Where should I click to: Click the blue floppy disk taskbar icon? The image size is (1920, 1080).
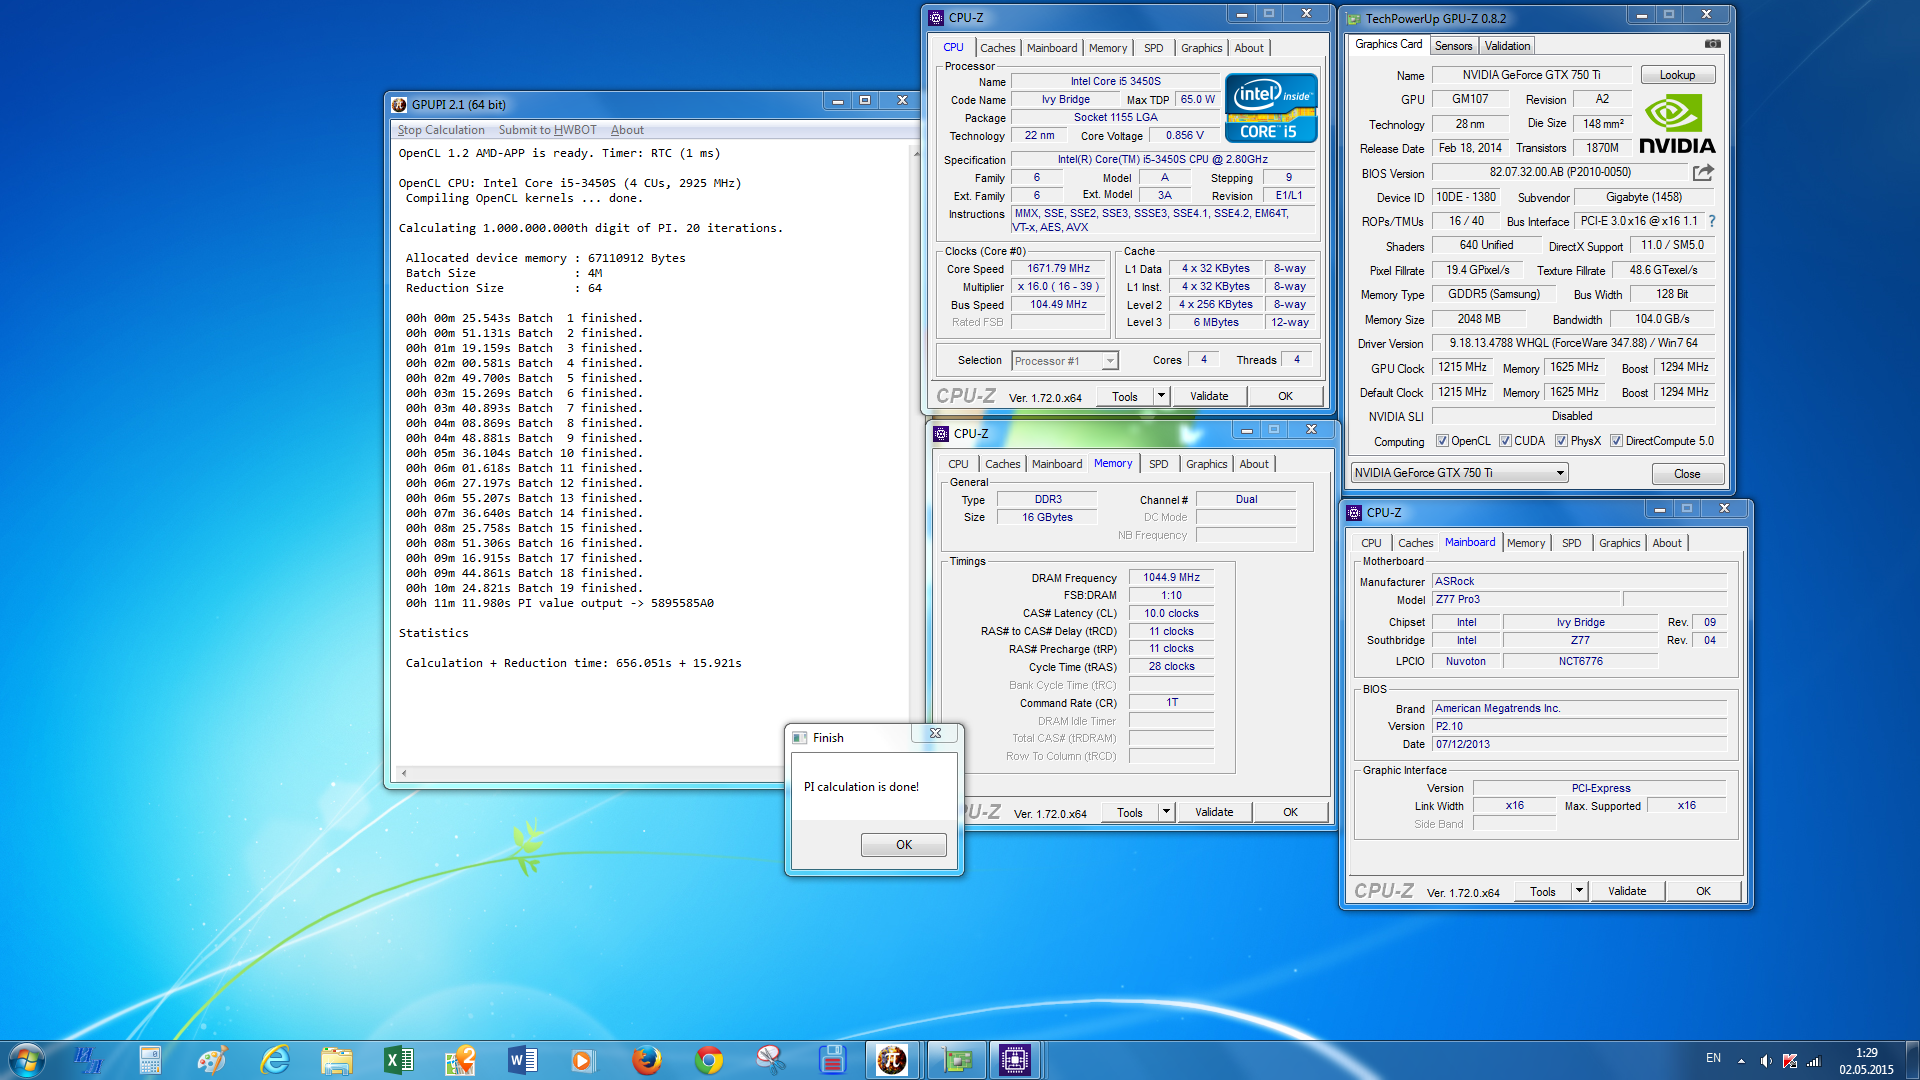coord(832,1060)
